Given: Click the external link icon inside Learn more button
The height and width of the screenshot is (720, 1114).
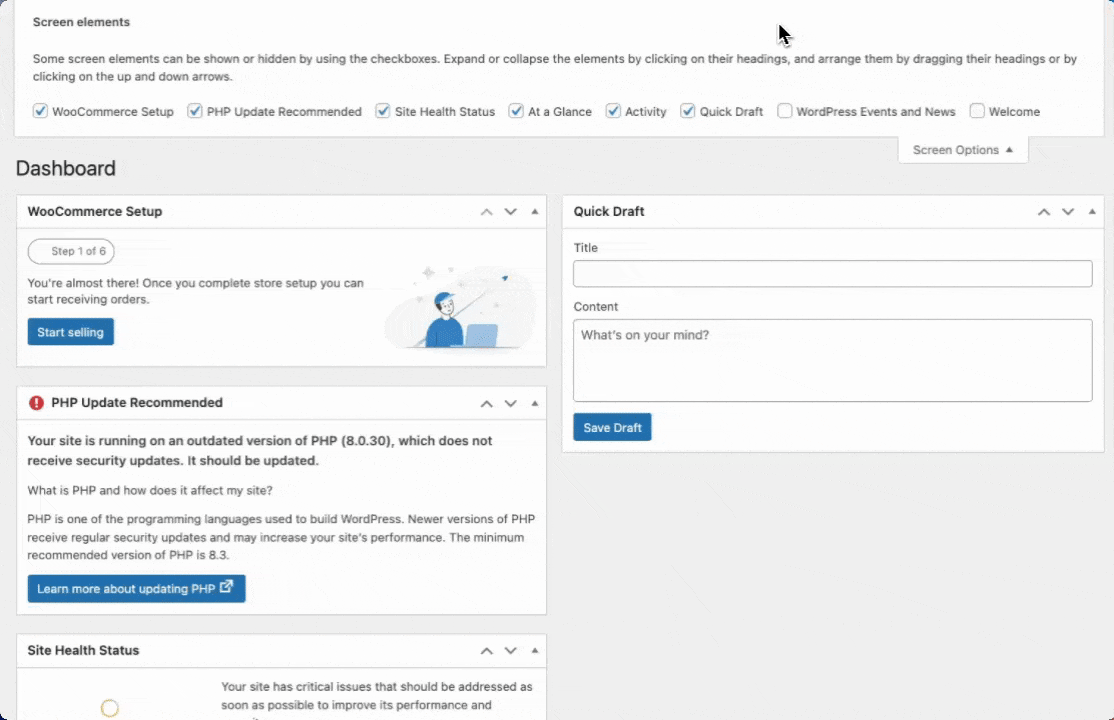Looking at the screenshot, I should click(x=226, y=588).
